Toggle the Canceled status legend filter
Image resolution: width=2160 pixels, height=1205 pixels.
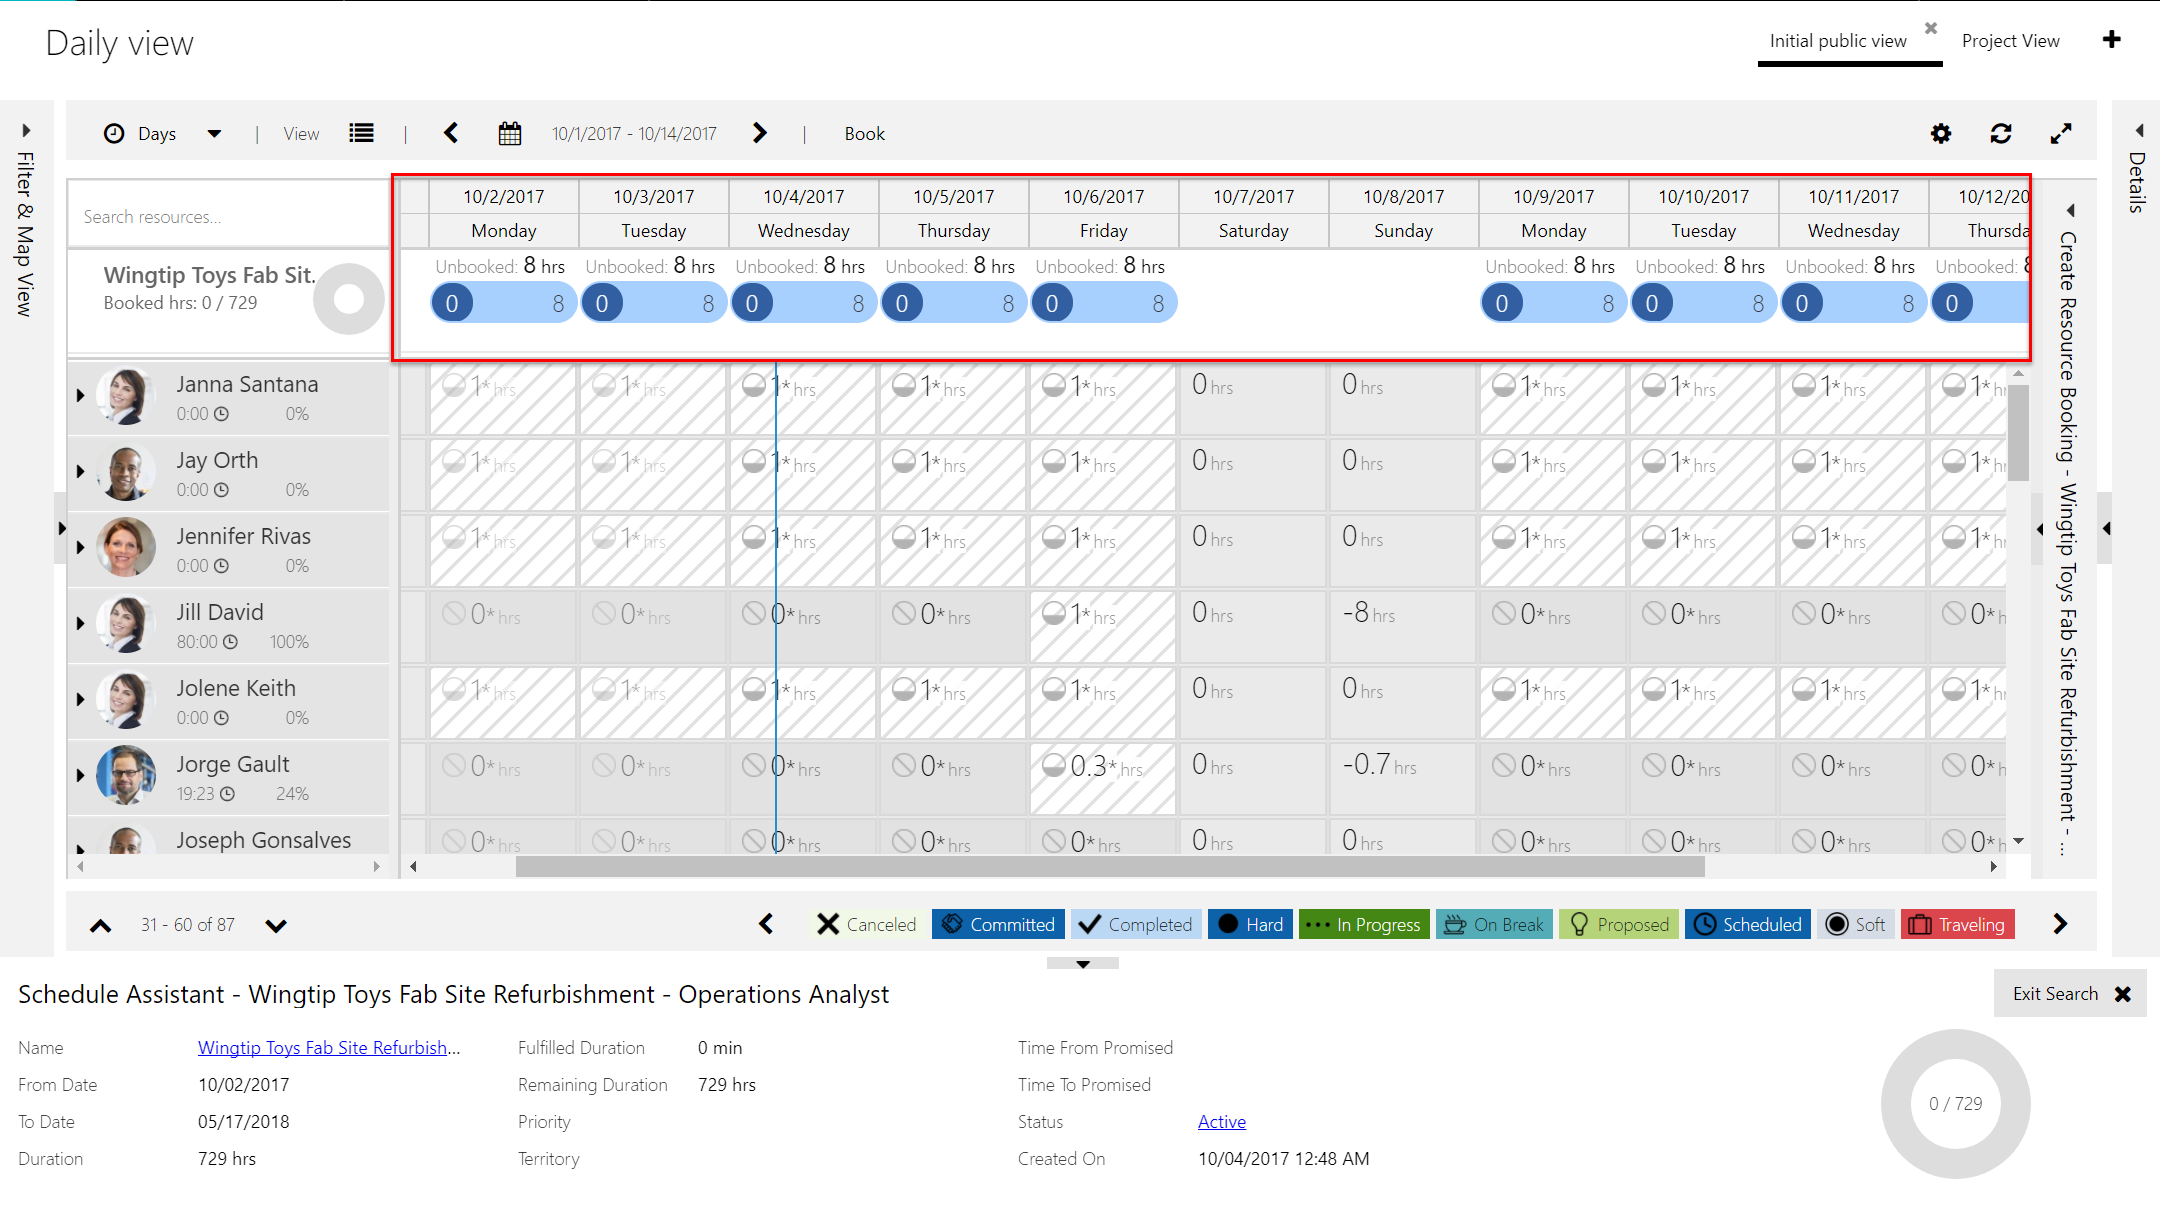866,924
